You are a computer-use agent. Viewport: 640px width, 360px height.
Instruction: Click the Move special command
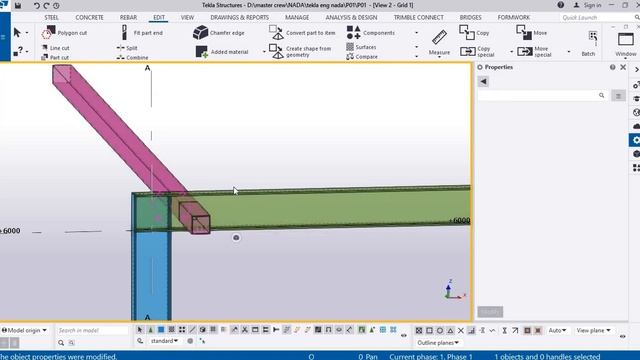tap(534, 51)
